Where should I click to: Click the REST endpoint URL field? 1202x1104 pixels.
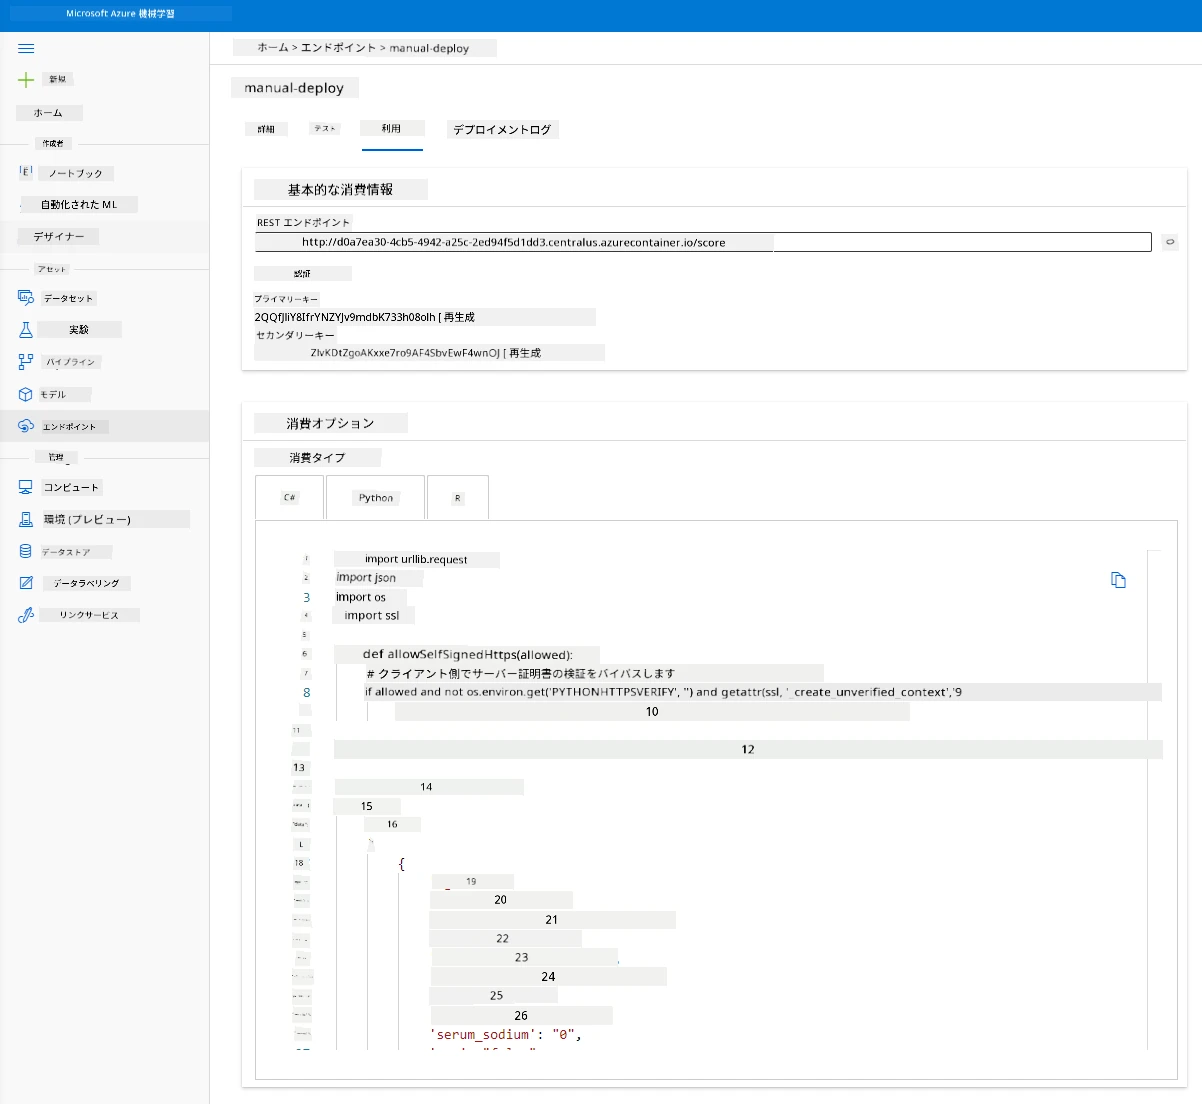coord(703,242)
